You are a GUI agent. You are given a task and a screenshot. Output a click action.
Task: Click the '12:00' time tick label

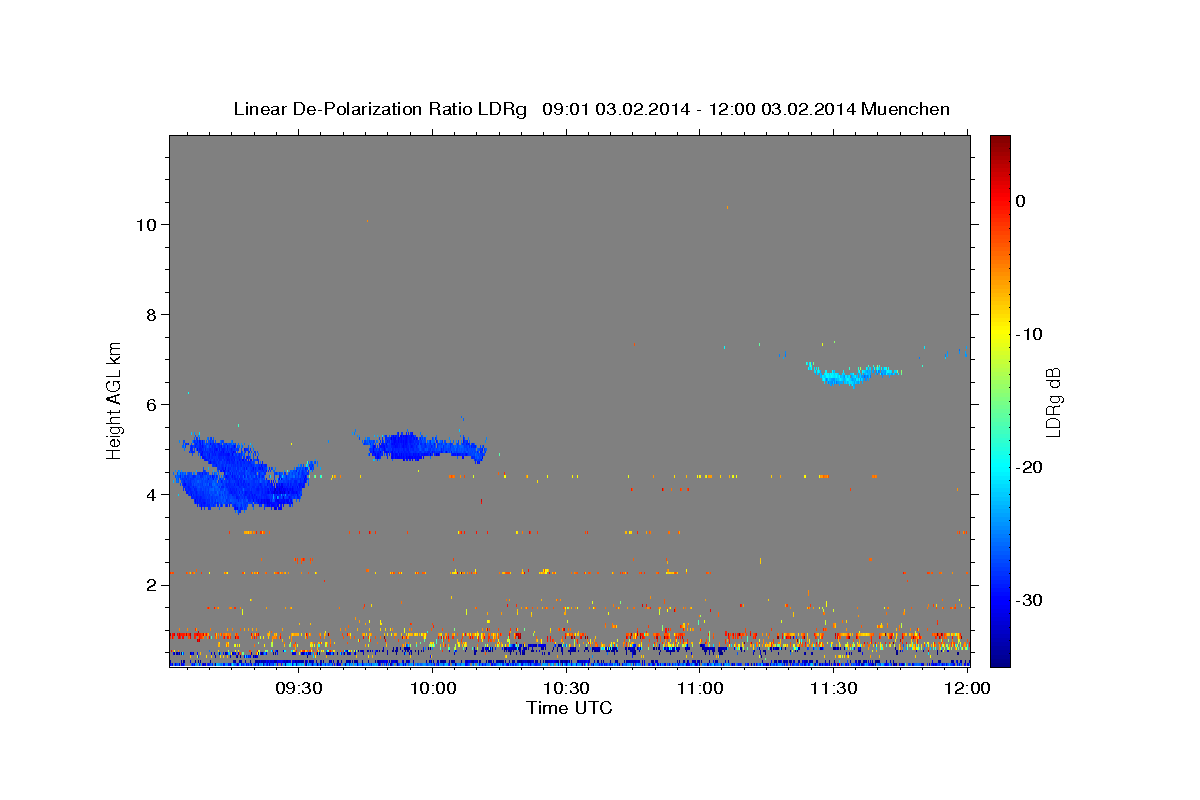coord(967,689)
